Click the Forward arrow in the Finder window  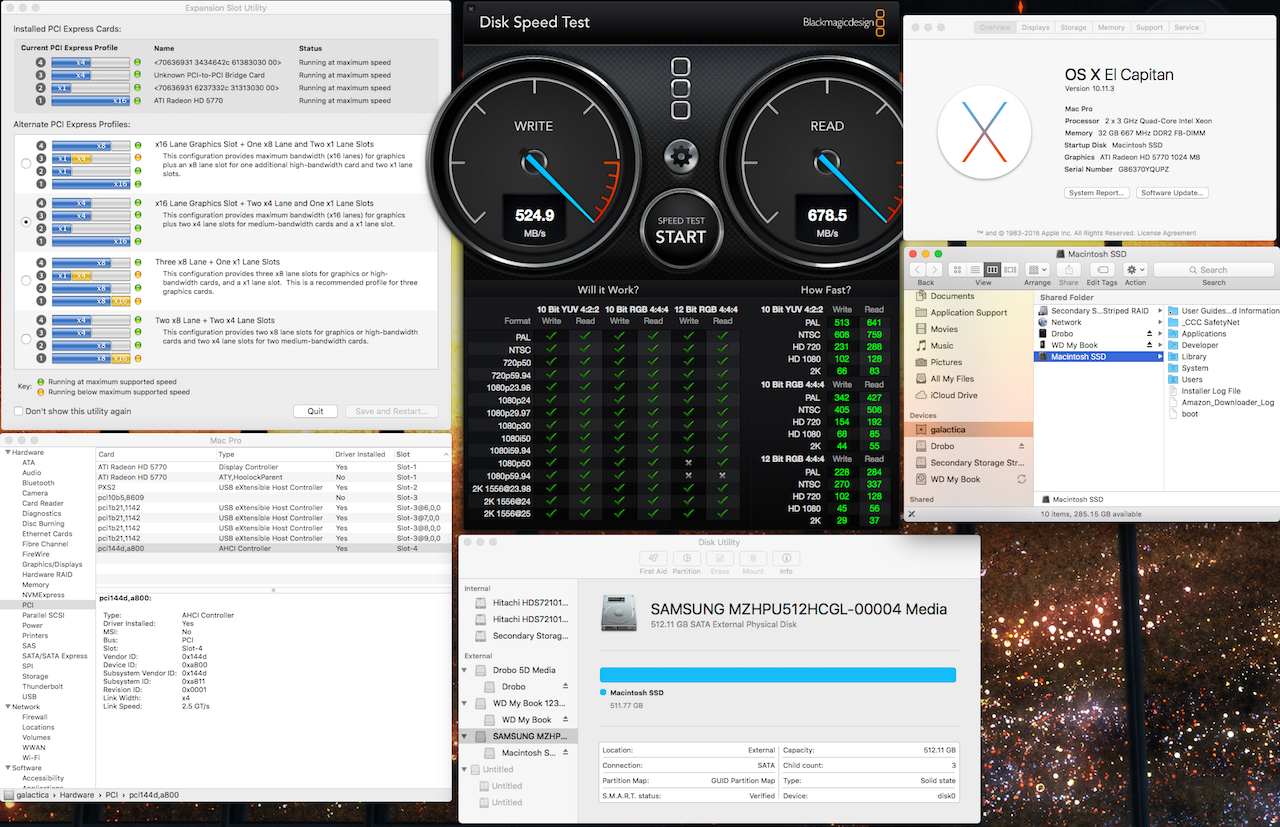pos(936,270)
